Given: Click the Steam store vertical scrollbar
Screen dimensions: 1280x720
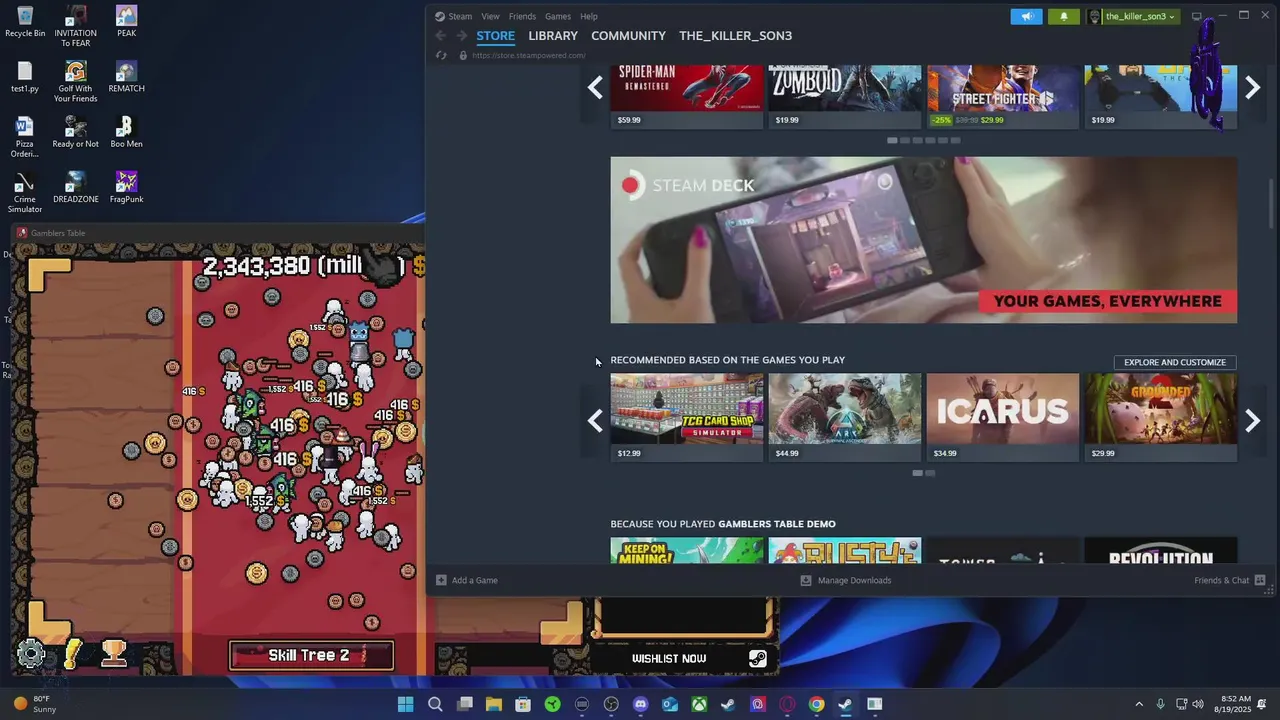Looking at the screenshot, I should 1271,204.
